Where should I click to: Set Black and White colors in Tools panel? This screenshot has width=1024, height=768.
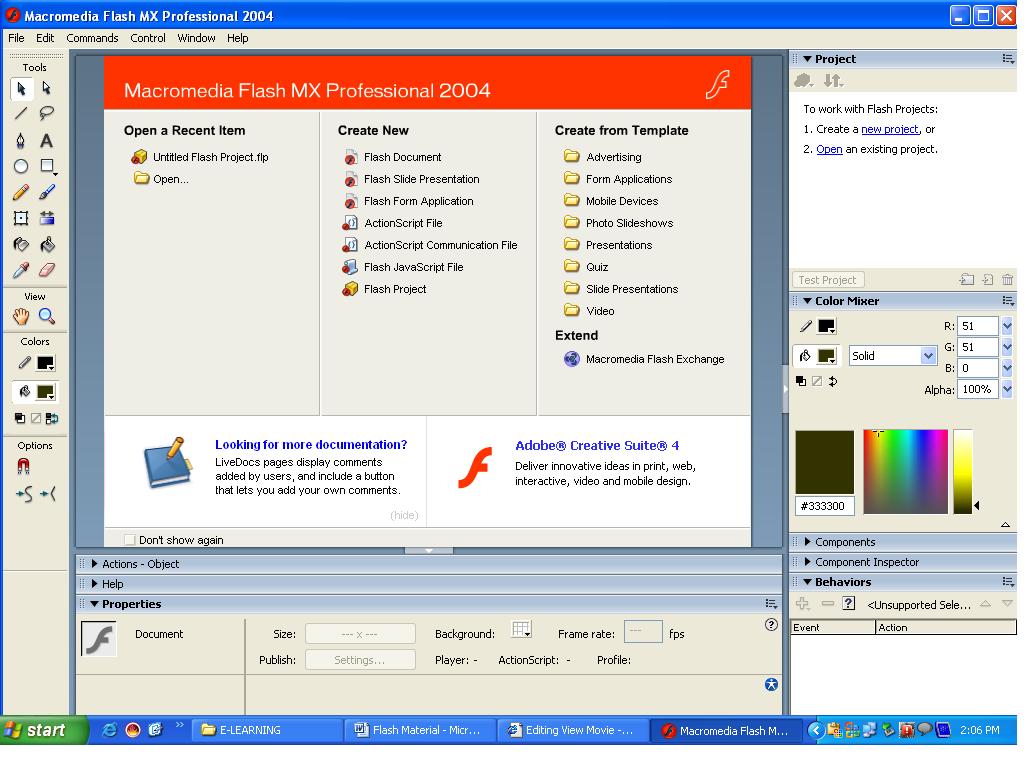20,419
